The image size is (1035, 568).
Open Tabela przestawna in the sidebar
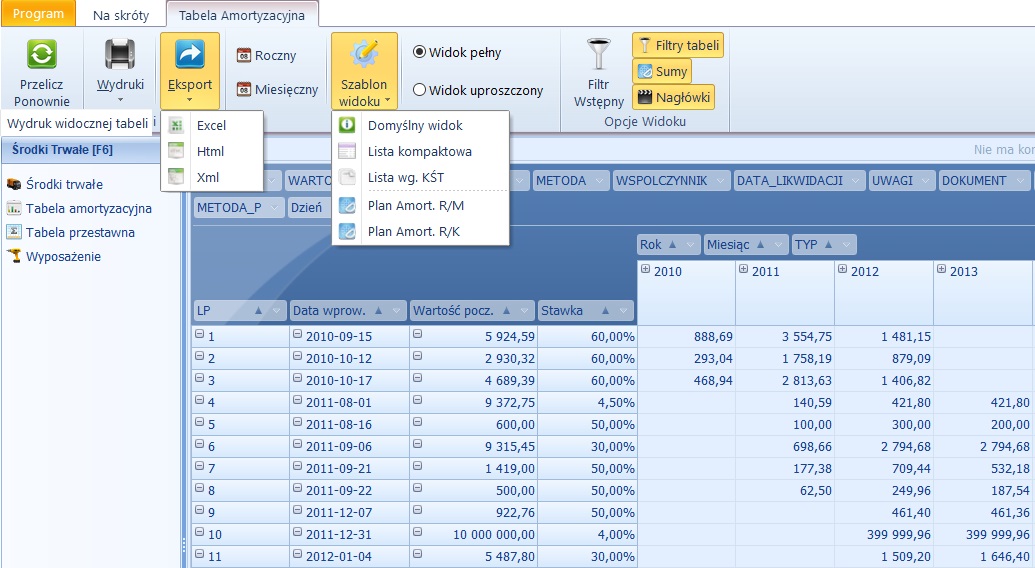pyautogui.click(x=79, y=232)
